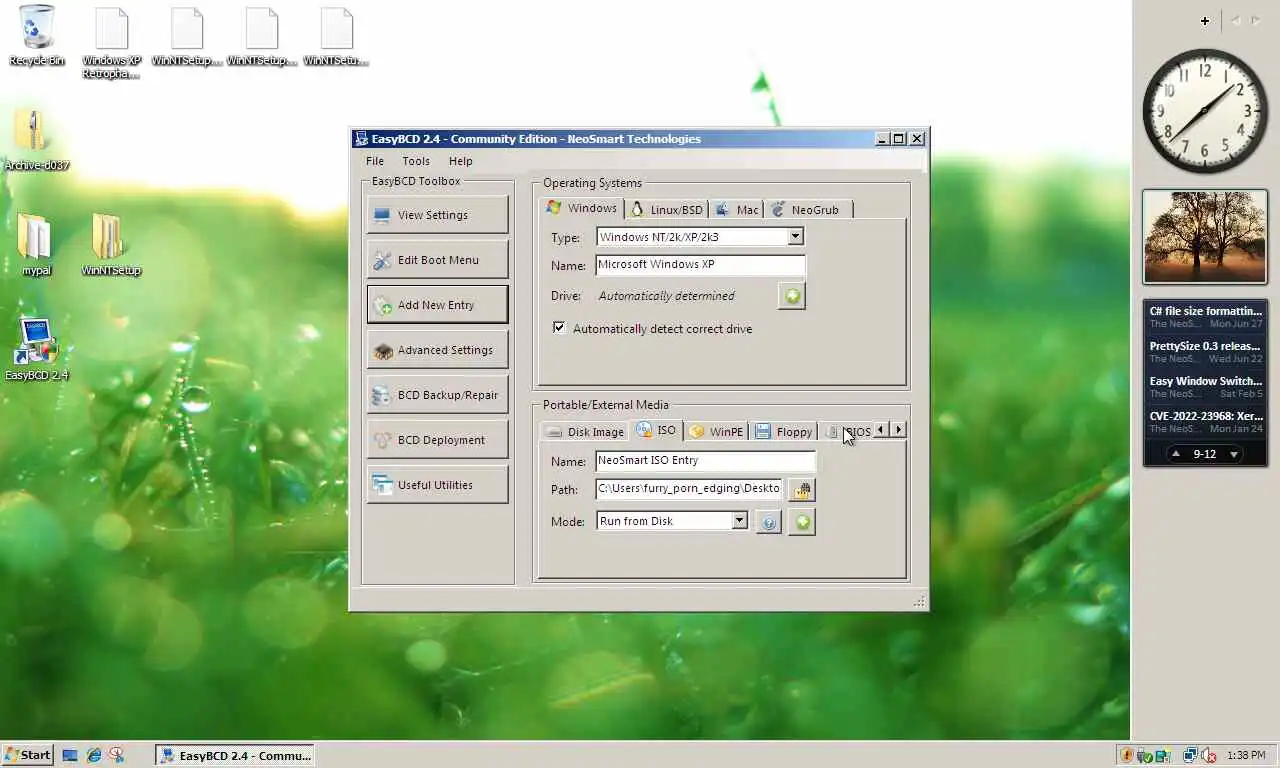Switch to the Floppy tab
The width and height of the screenshot is (1280, 768).
(x=784, y=432)
